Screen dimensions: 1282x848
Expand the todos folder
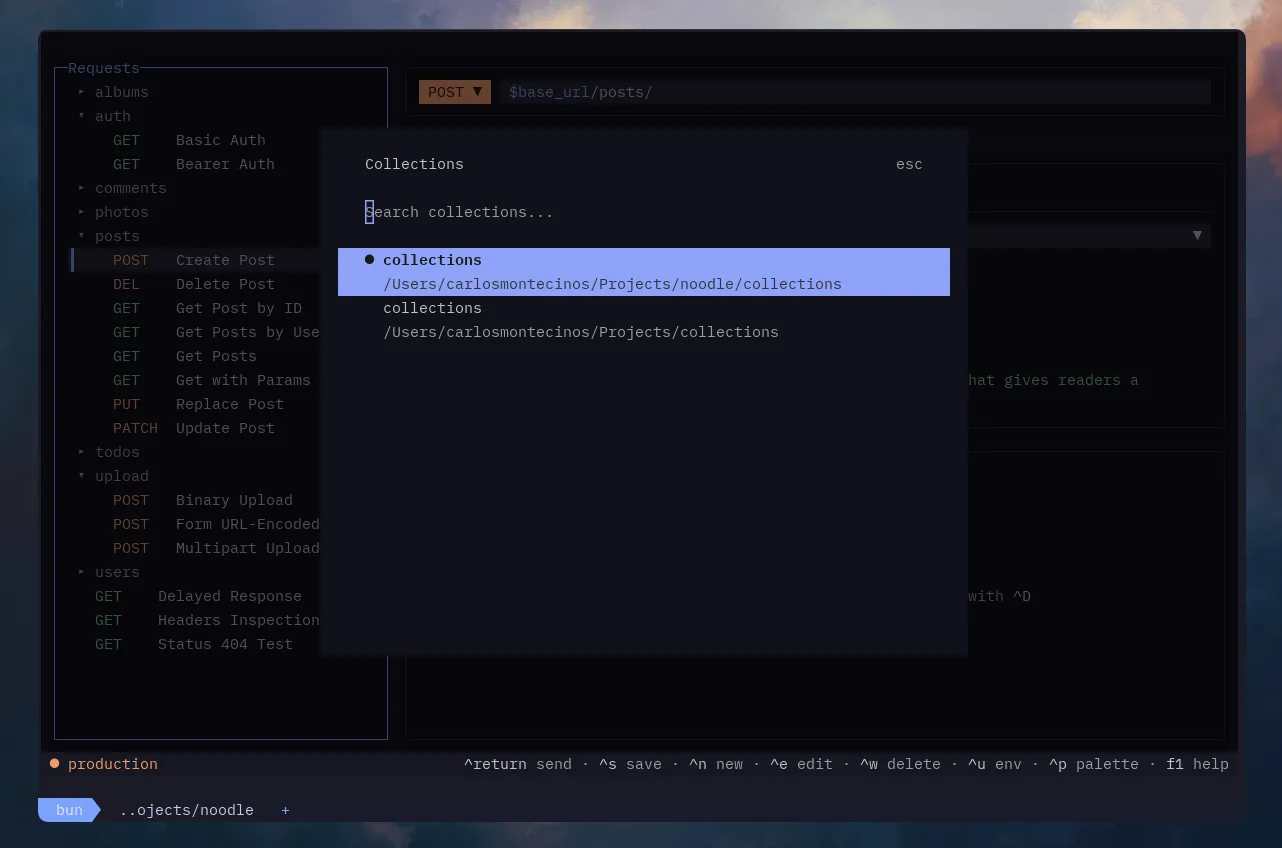coord(109,452)
